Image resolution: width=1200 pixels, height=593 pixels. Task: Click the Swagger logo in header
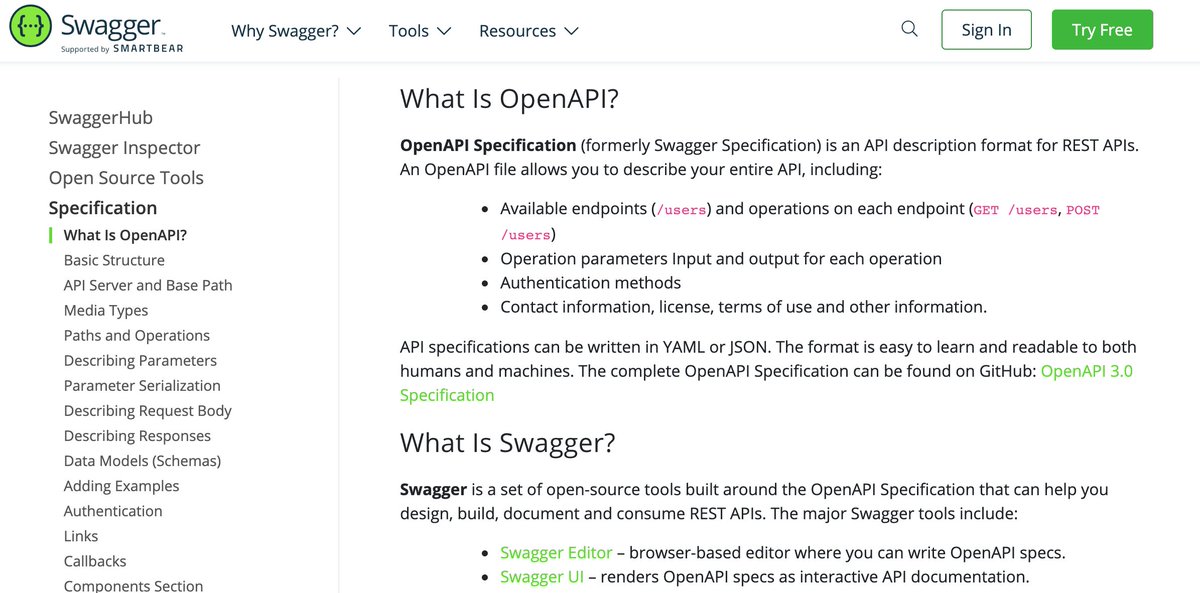coord(97,31)
